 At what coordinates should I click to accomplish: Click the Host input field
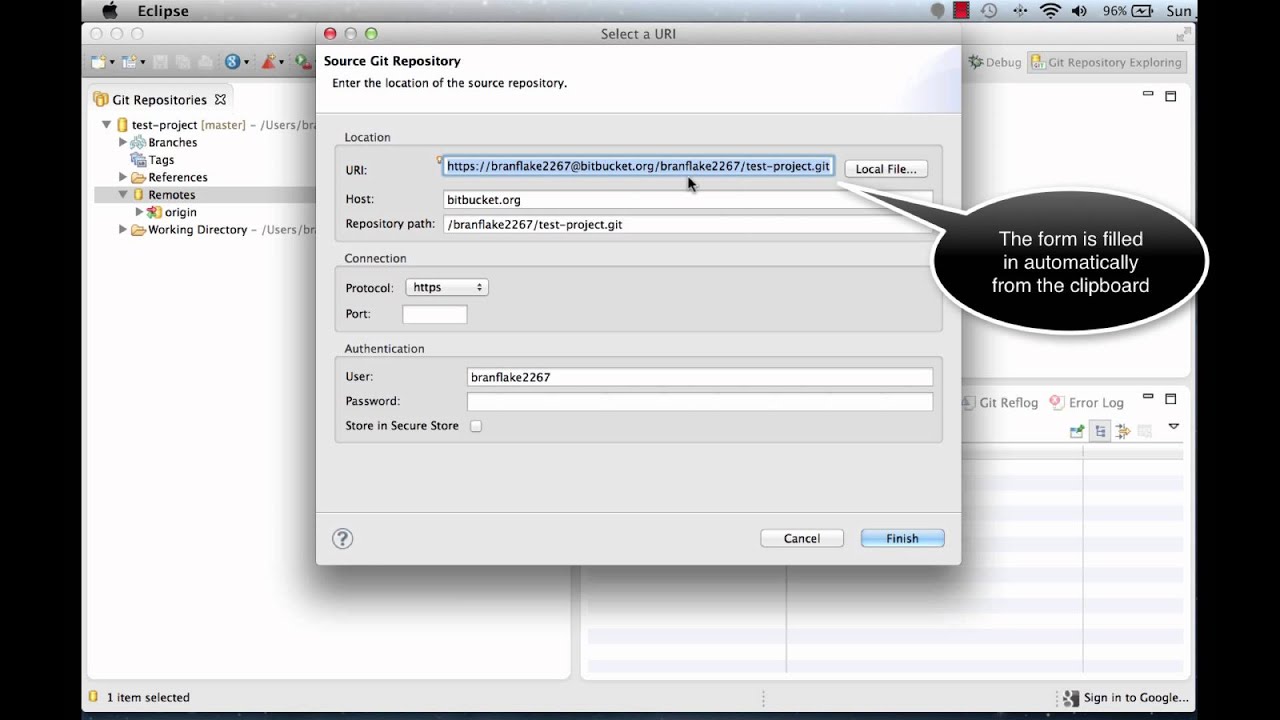click(688, 200)
